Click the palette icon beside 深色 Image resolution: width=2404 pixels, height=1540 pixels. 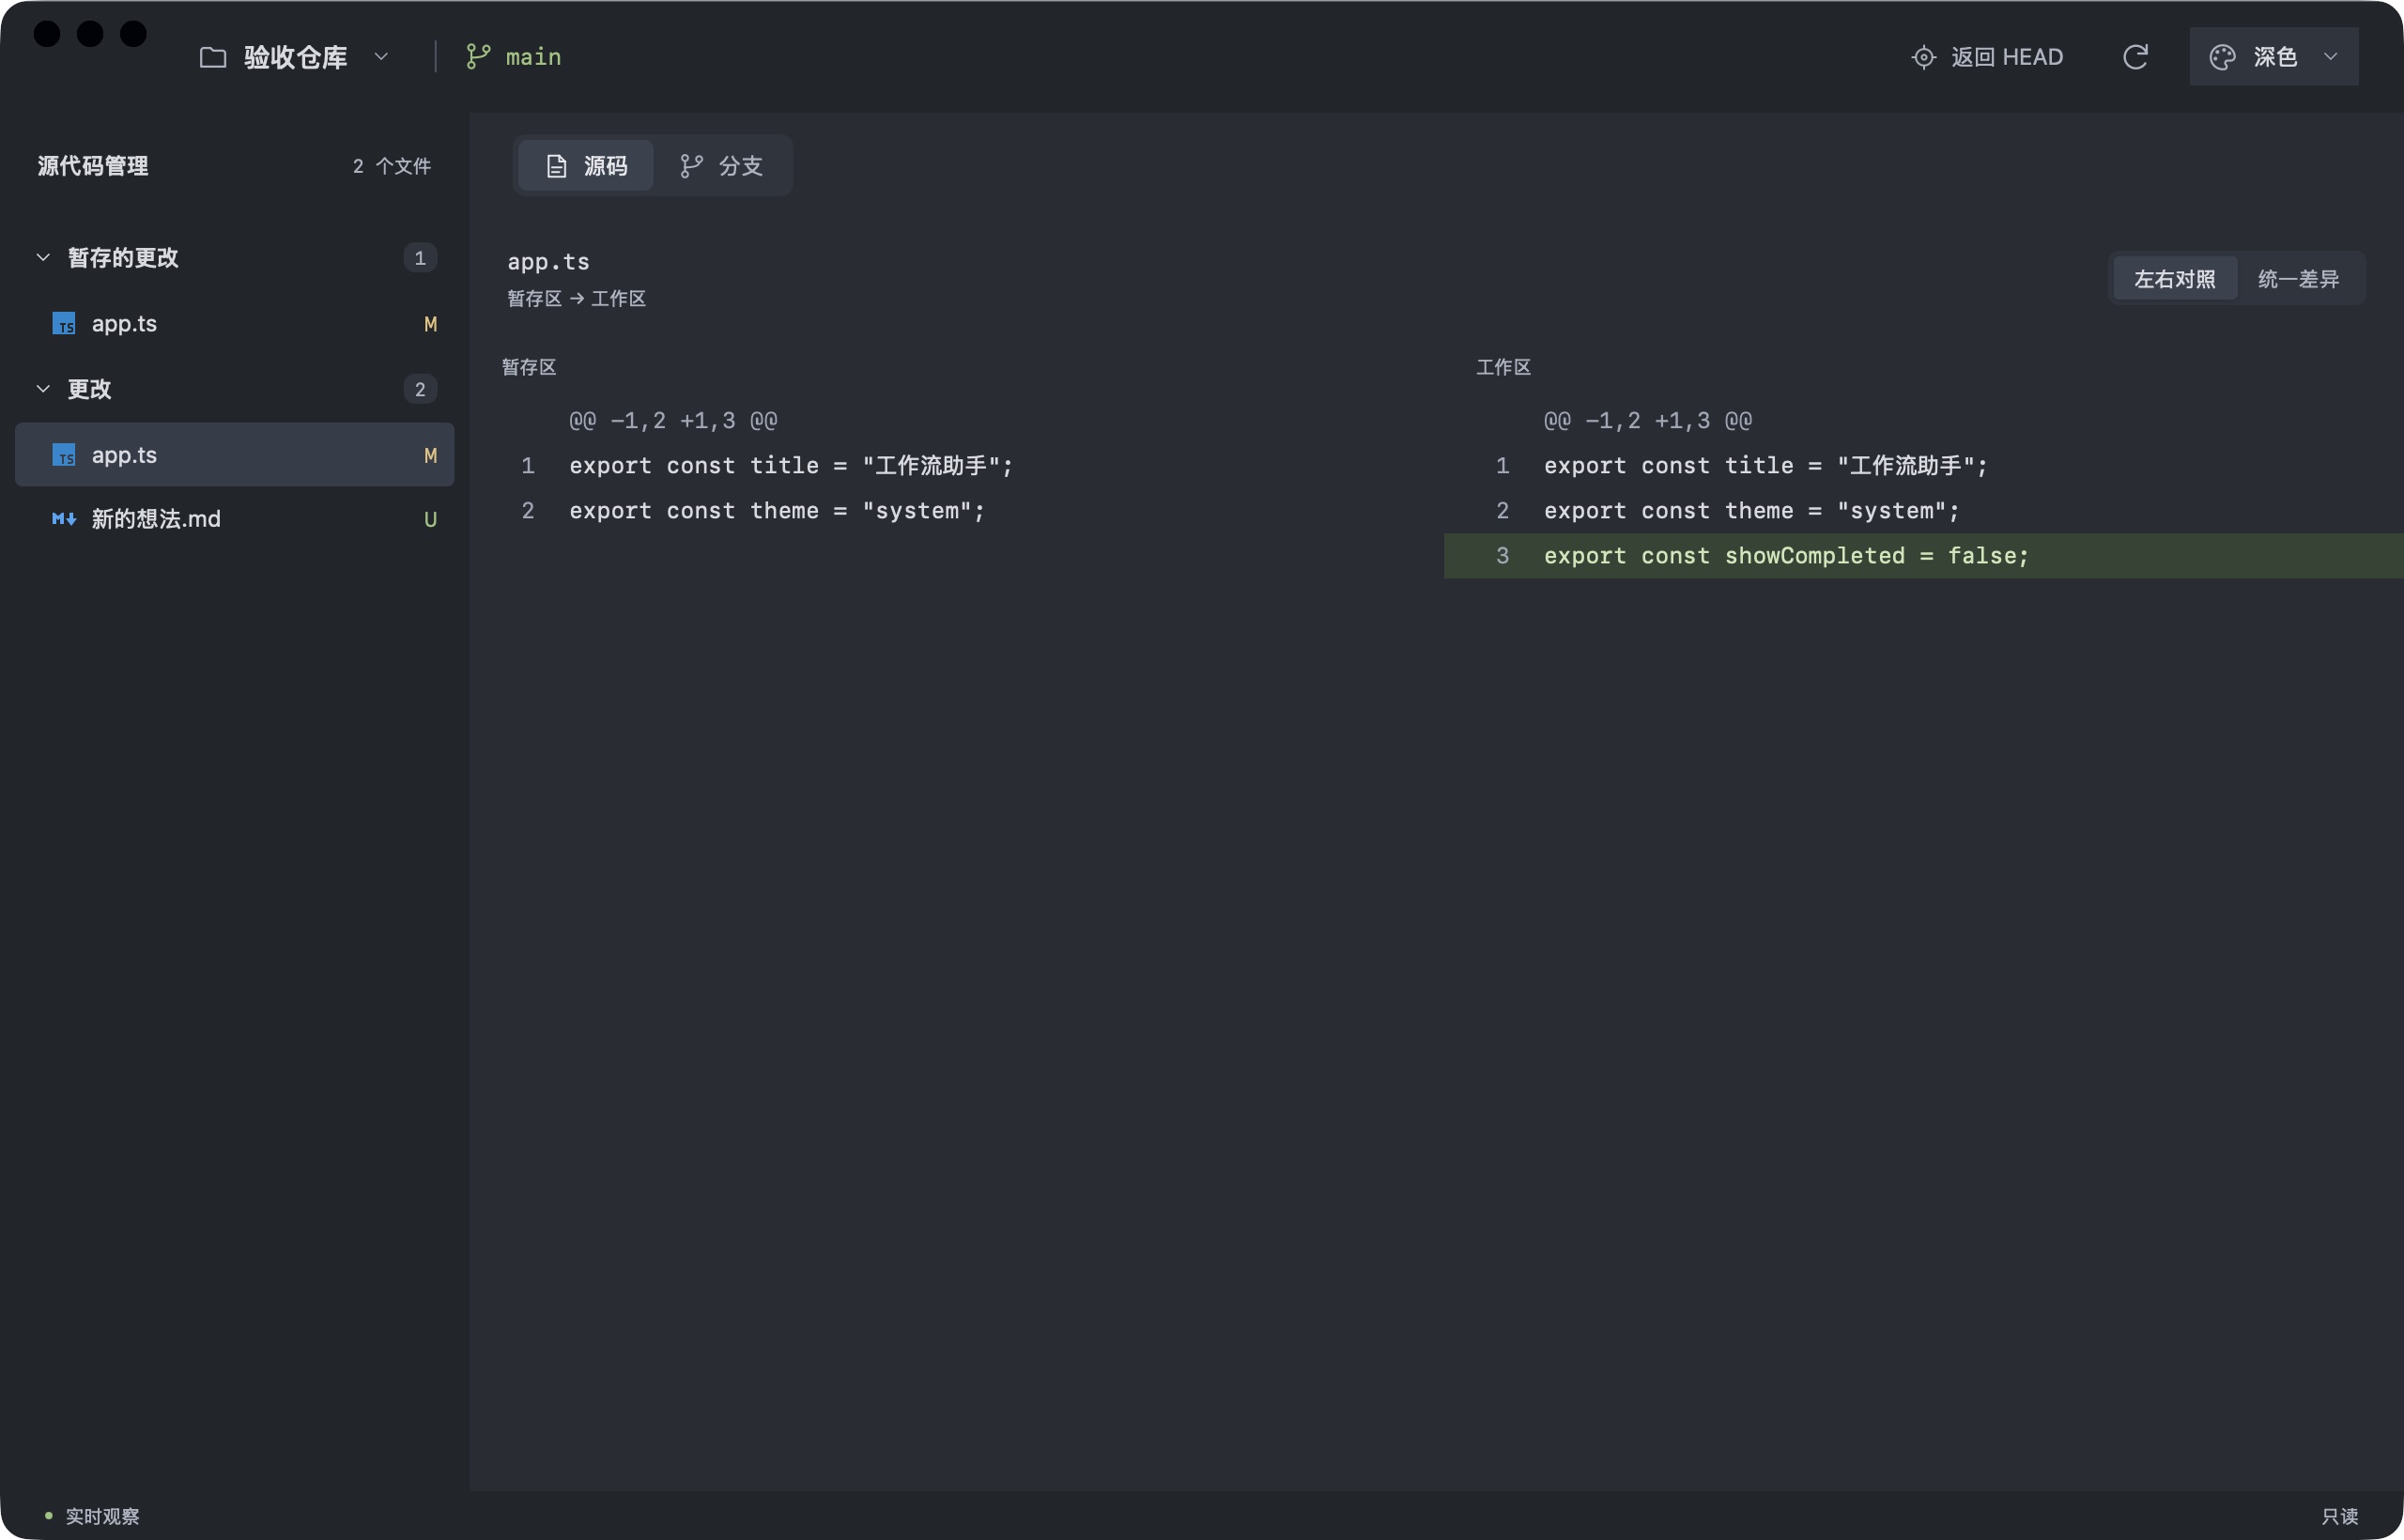(x=2222, y=57)
